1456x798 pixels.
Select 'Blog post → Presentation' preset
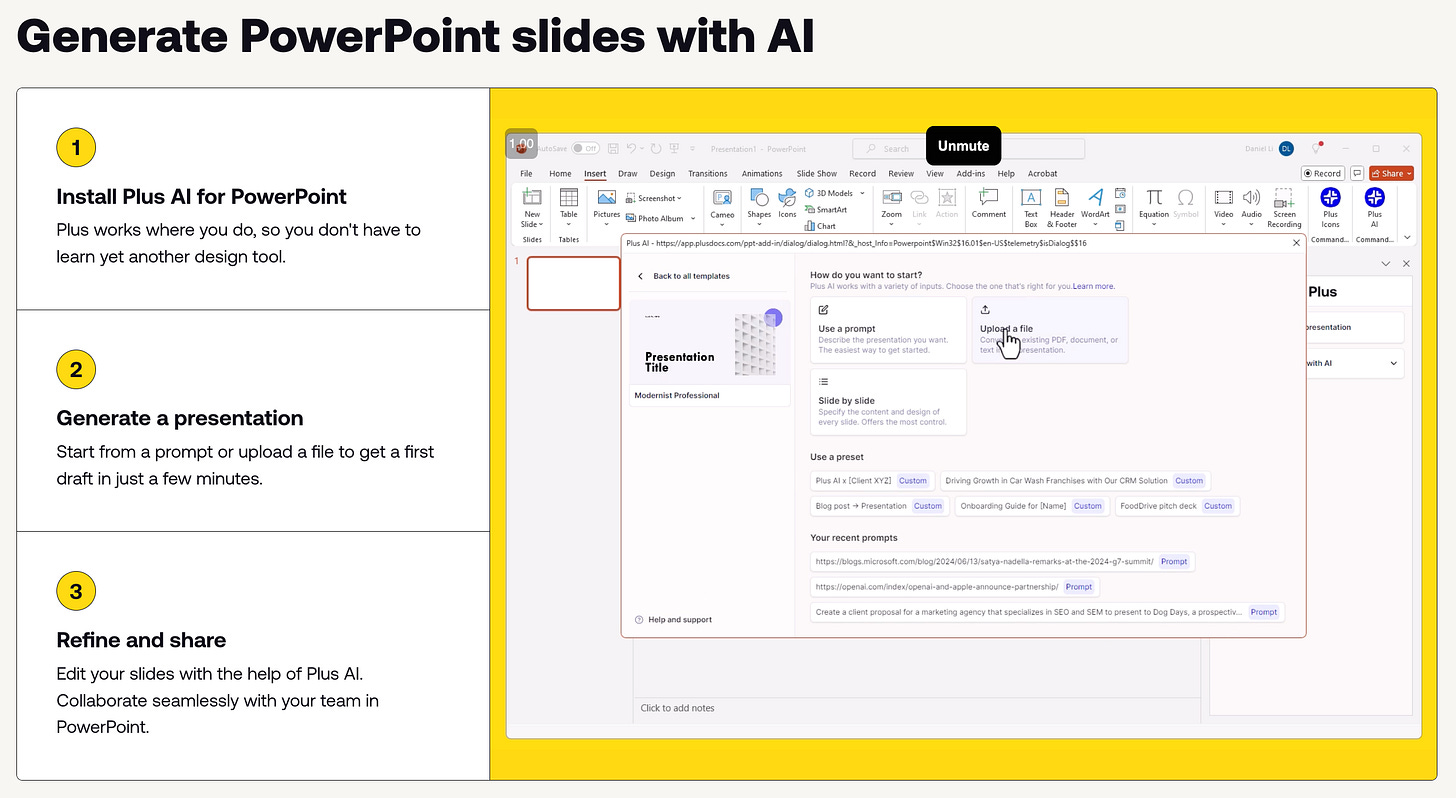coord(880,506)
